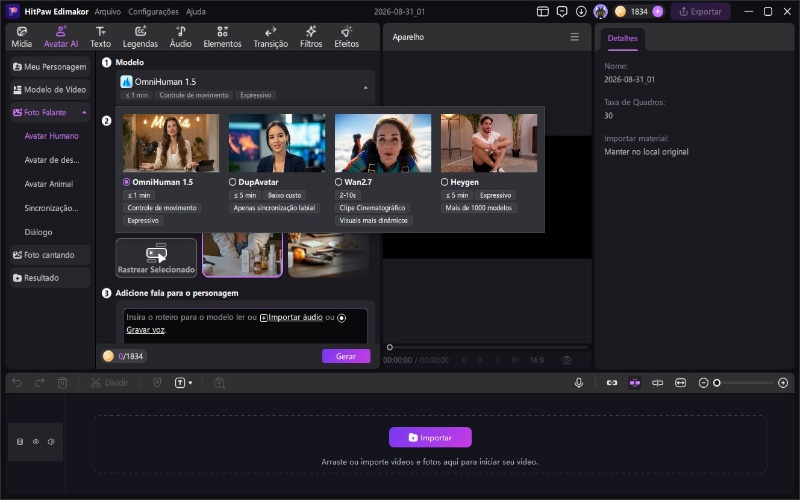Open the feedback message icon
The width and height of the screenshot is (800, 500).
pos(562,11)
